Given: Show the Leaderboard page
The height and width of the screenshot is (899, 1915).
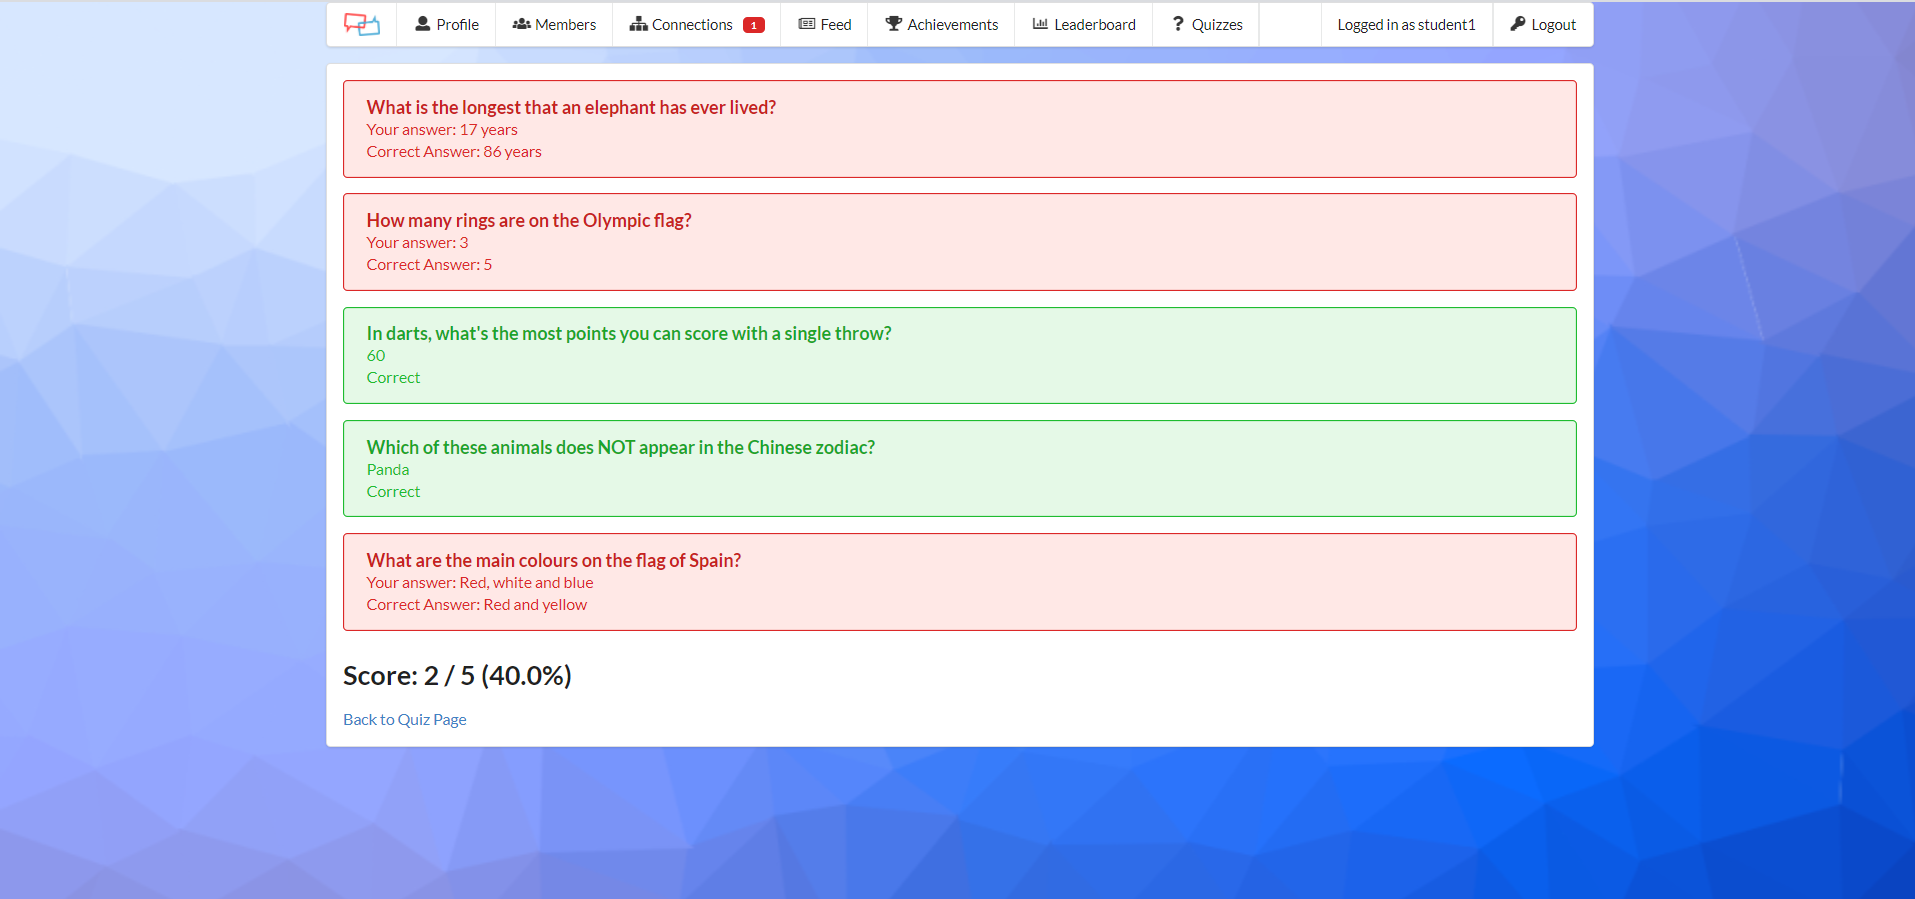Looking at the screenshot, I should point(1084,24).
